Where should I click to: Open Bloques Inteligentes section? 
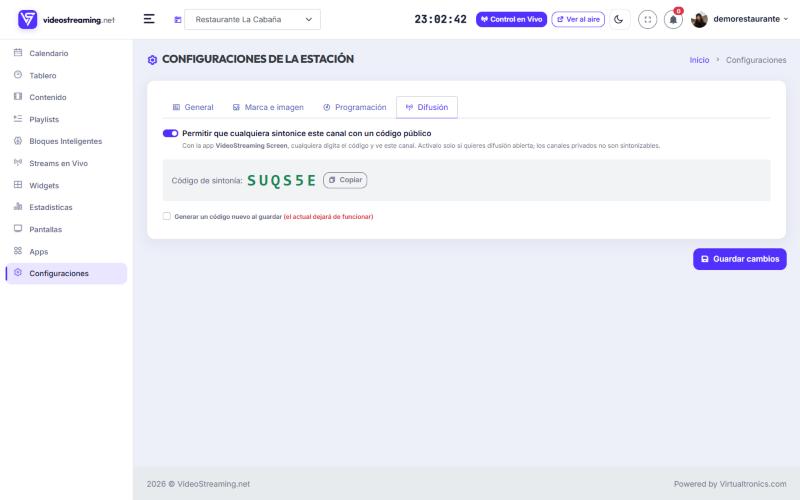66,141
